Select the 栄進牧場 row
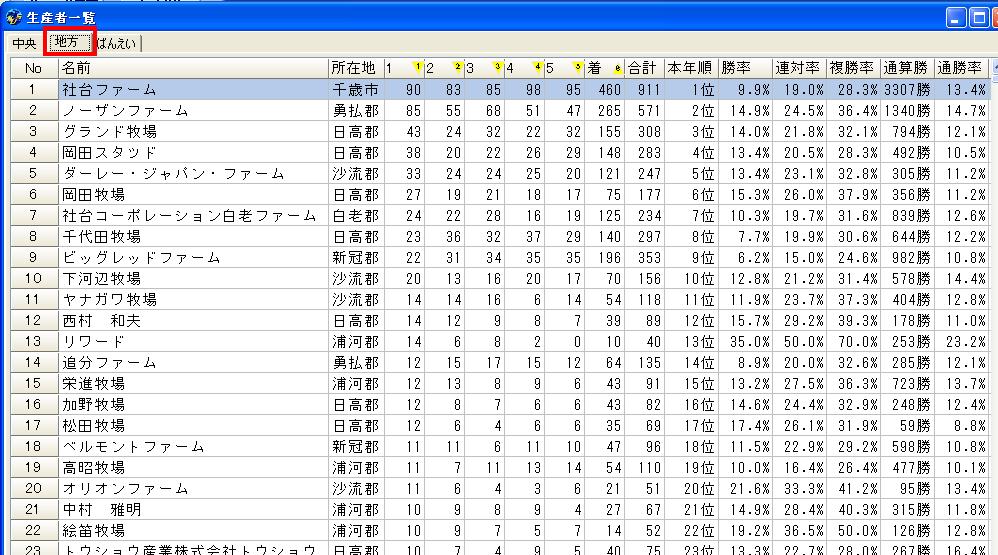 point(500,384)
